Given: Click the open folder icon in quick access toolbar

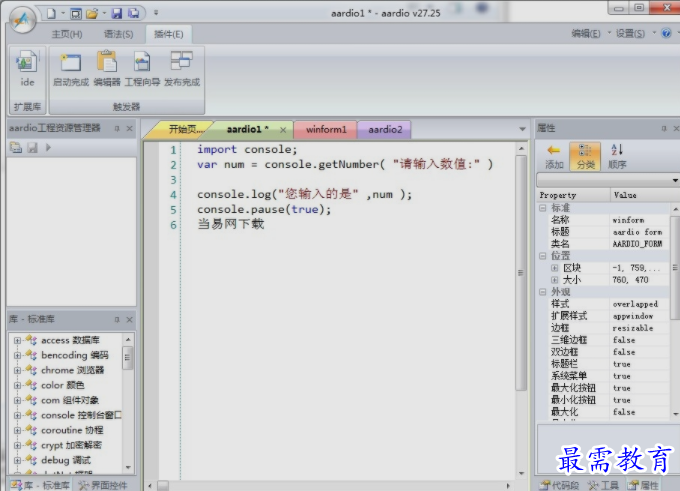Looking at the screenshot, I should [x=92, y=14].
